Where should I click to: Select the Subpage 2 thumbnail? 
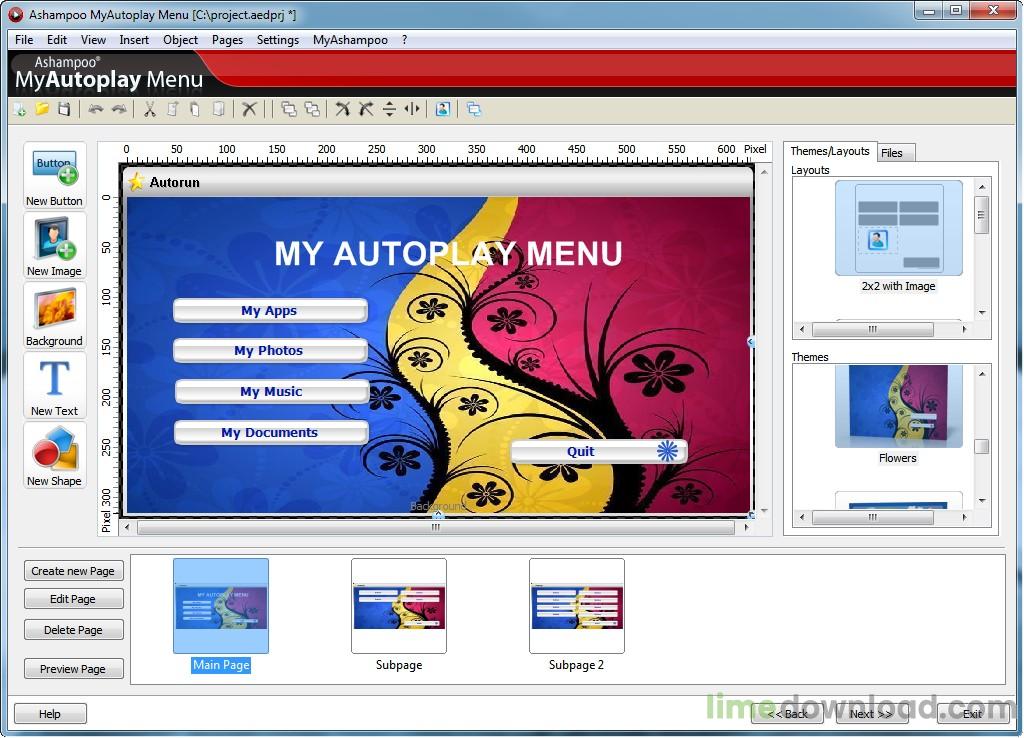(577, 605)
